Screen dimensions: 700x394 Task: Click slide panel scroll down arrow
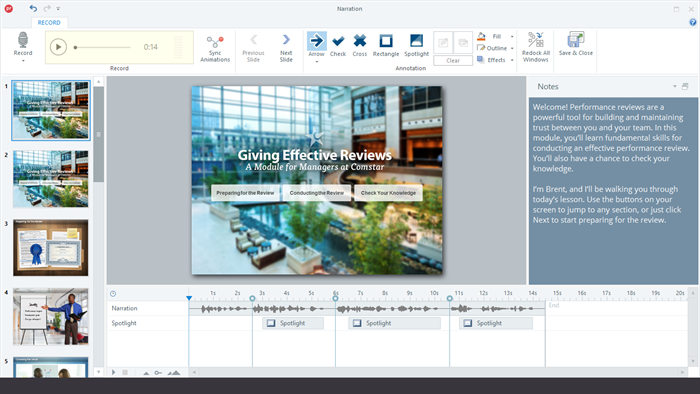(99, 372)
